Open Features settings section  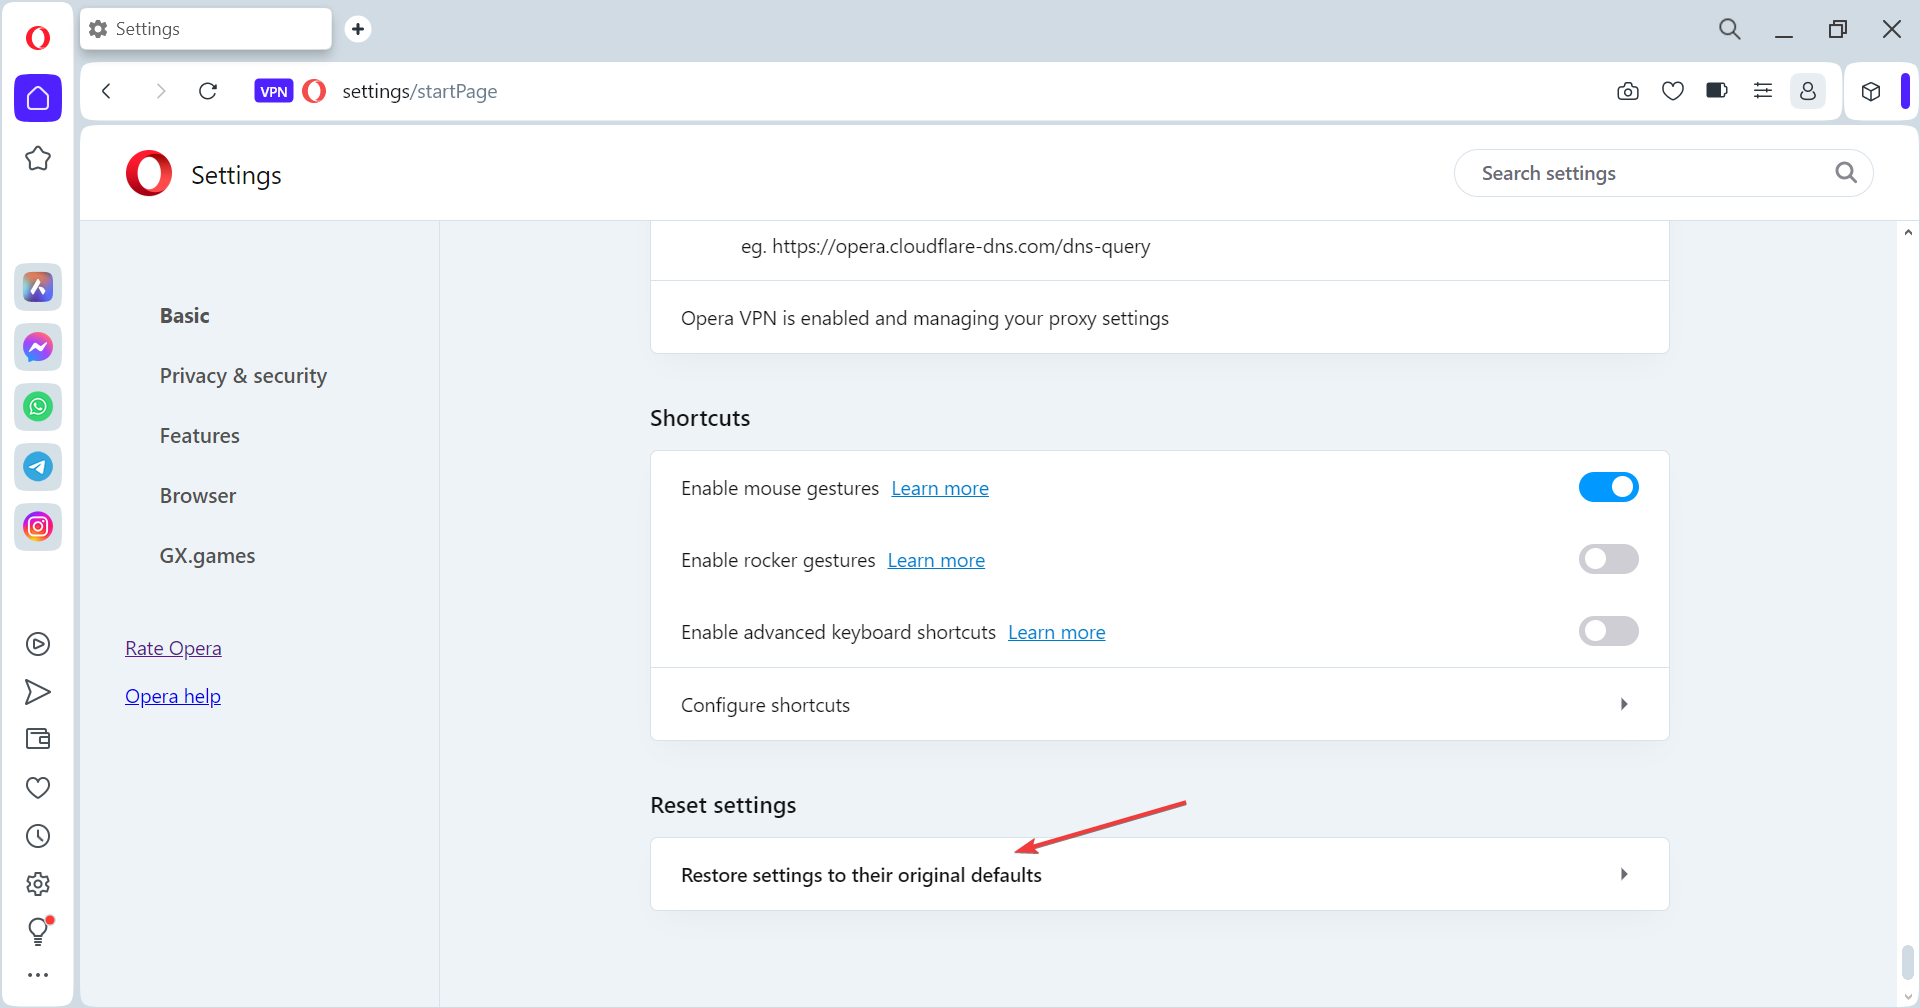pyautogui.click(x=200, y=436)
